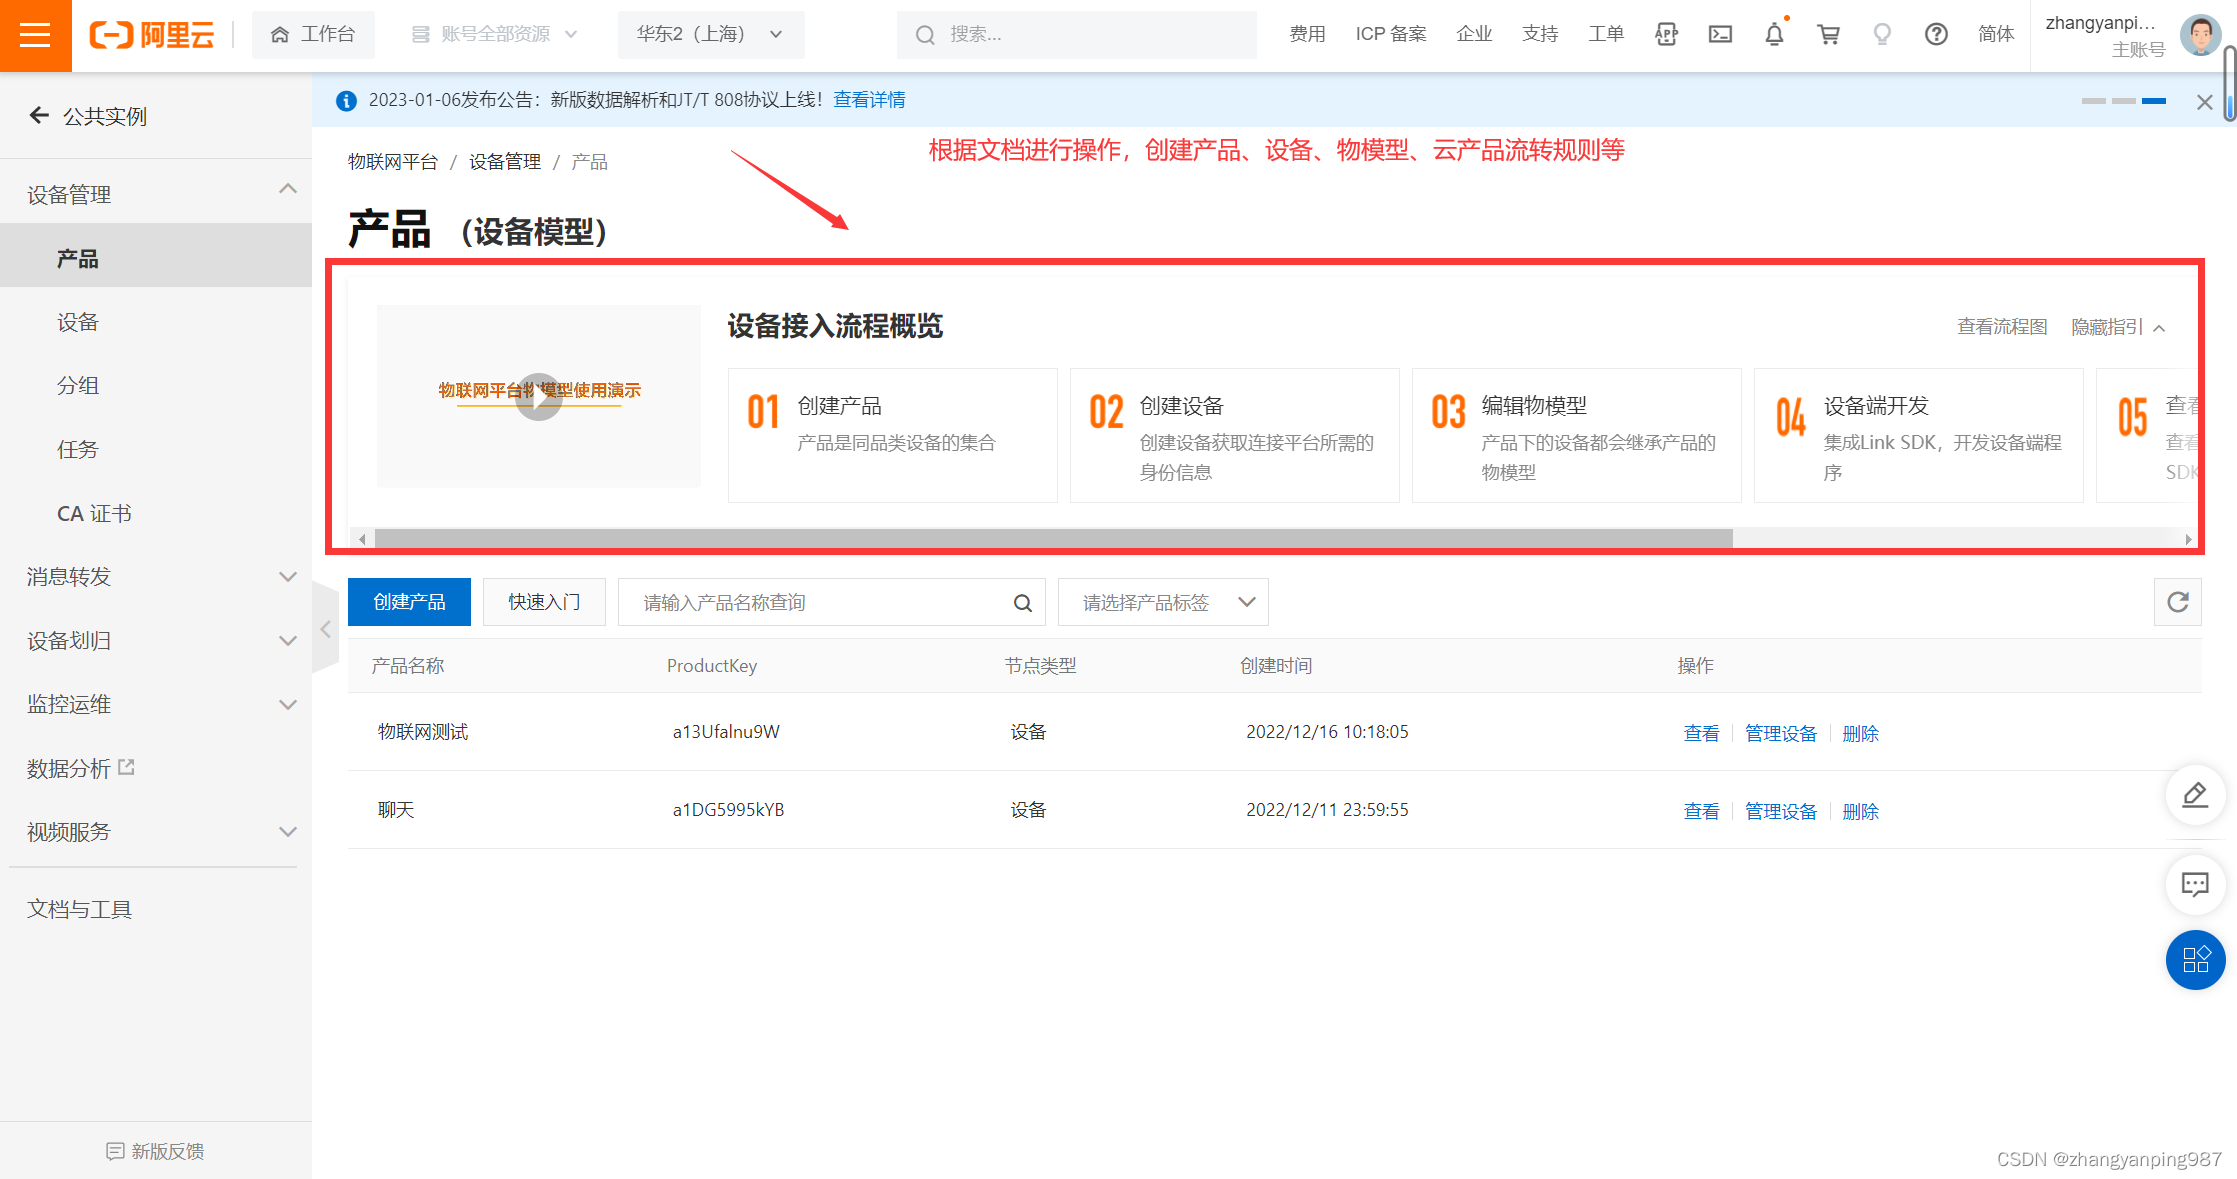Play the IoT platform demo video
Viewport: 2237px width, 1179px height.
539,397
